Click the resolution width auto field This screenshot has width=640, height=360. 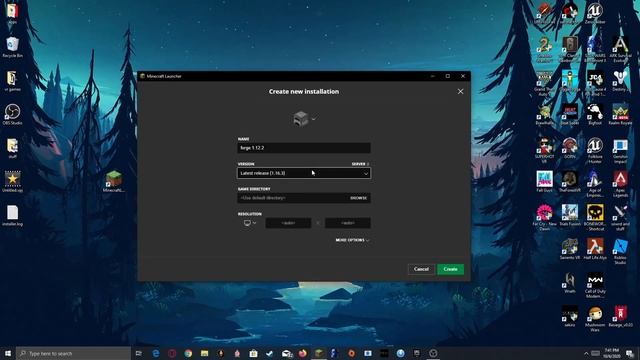(288, 223)
